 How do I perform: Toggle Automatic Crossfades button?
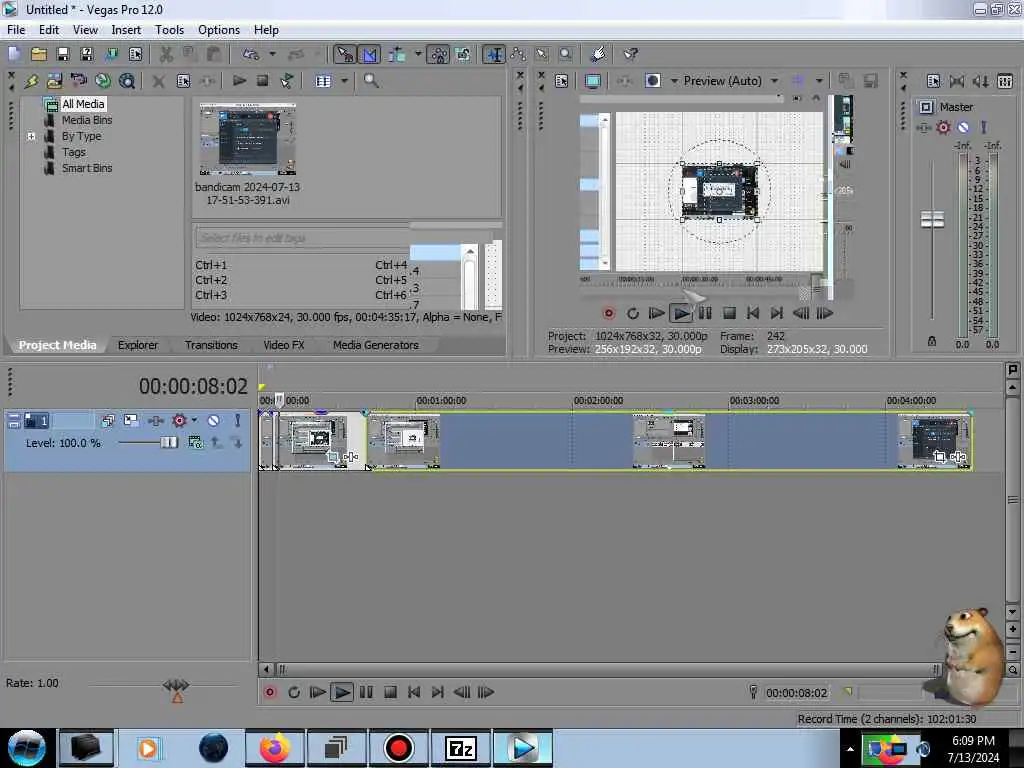369,54
